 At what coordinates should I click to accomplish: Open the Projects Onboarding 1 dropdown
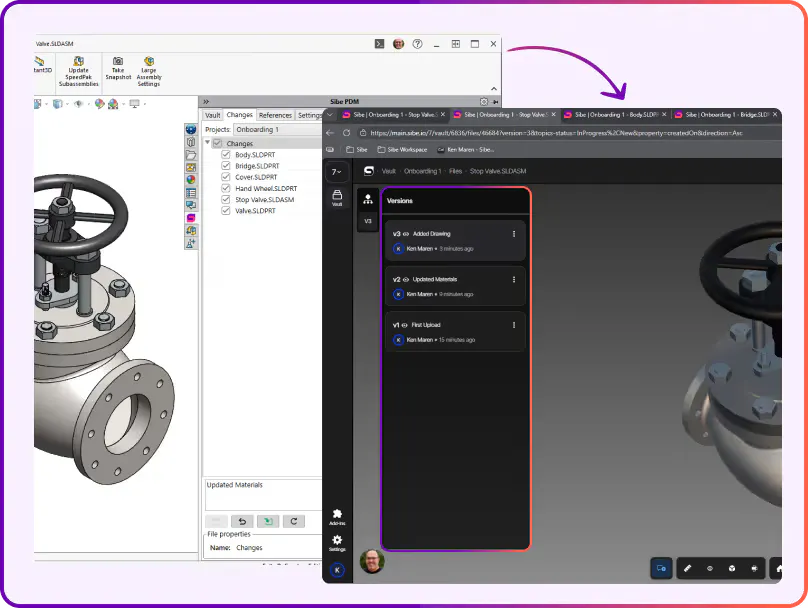(x=278, y=129)
